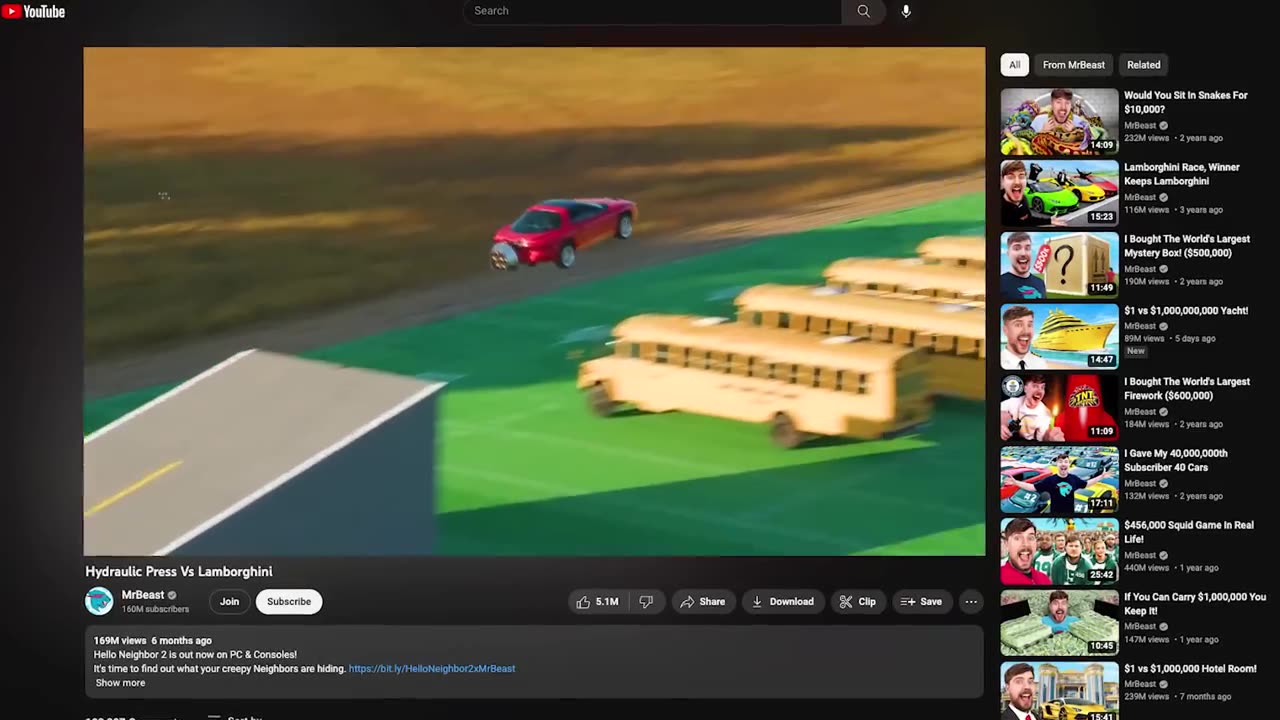Open the YouTube home logo
Screen dimensions: 1280x720
click(34, 12)
